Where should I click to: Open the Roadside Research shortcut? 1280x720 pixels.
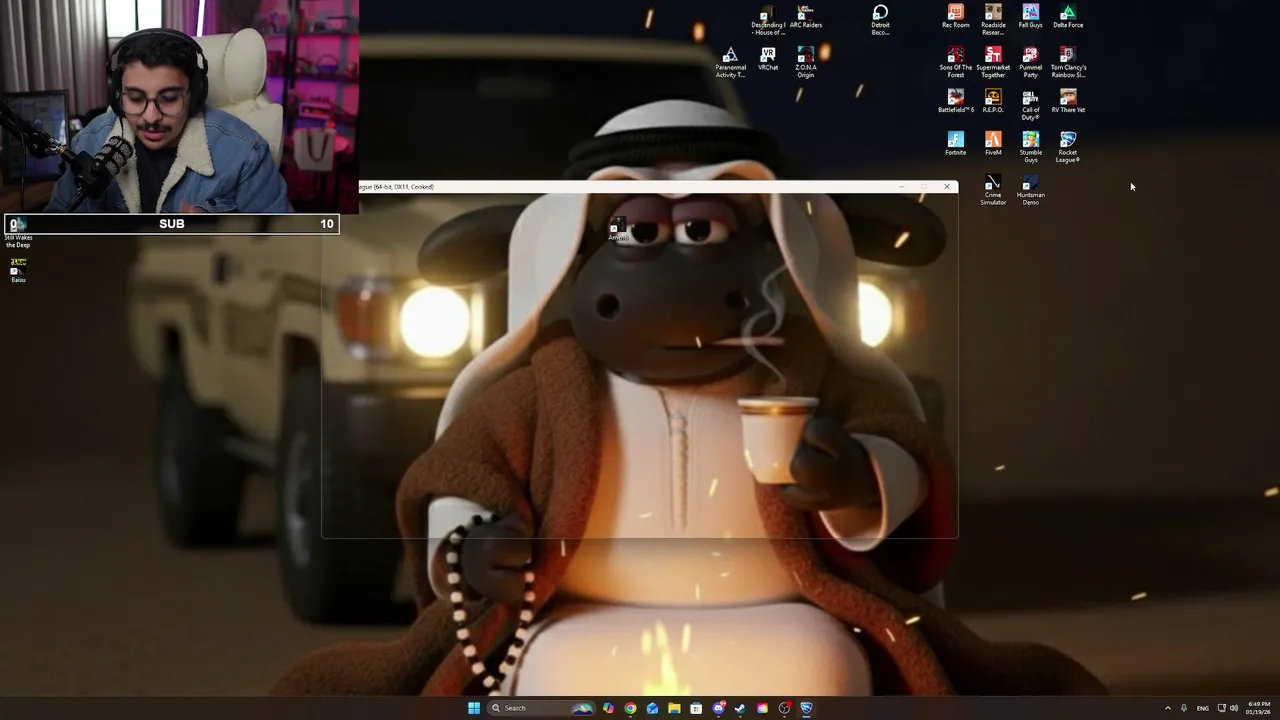pos(993,20)
